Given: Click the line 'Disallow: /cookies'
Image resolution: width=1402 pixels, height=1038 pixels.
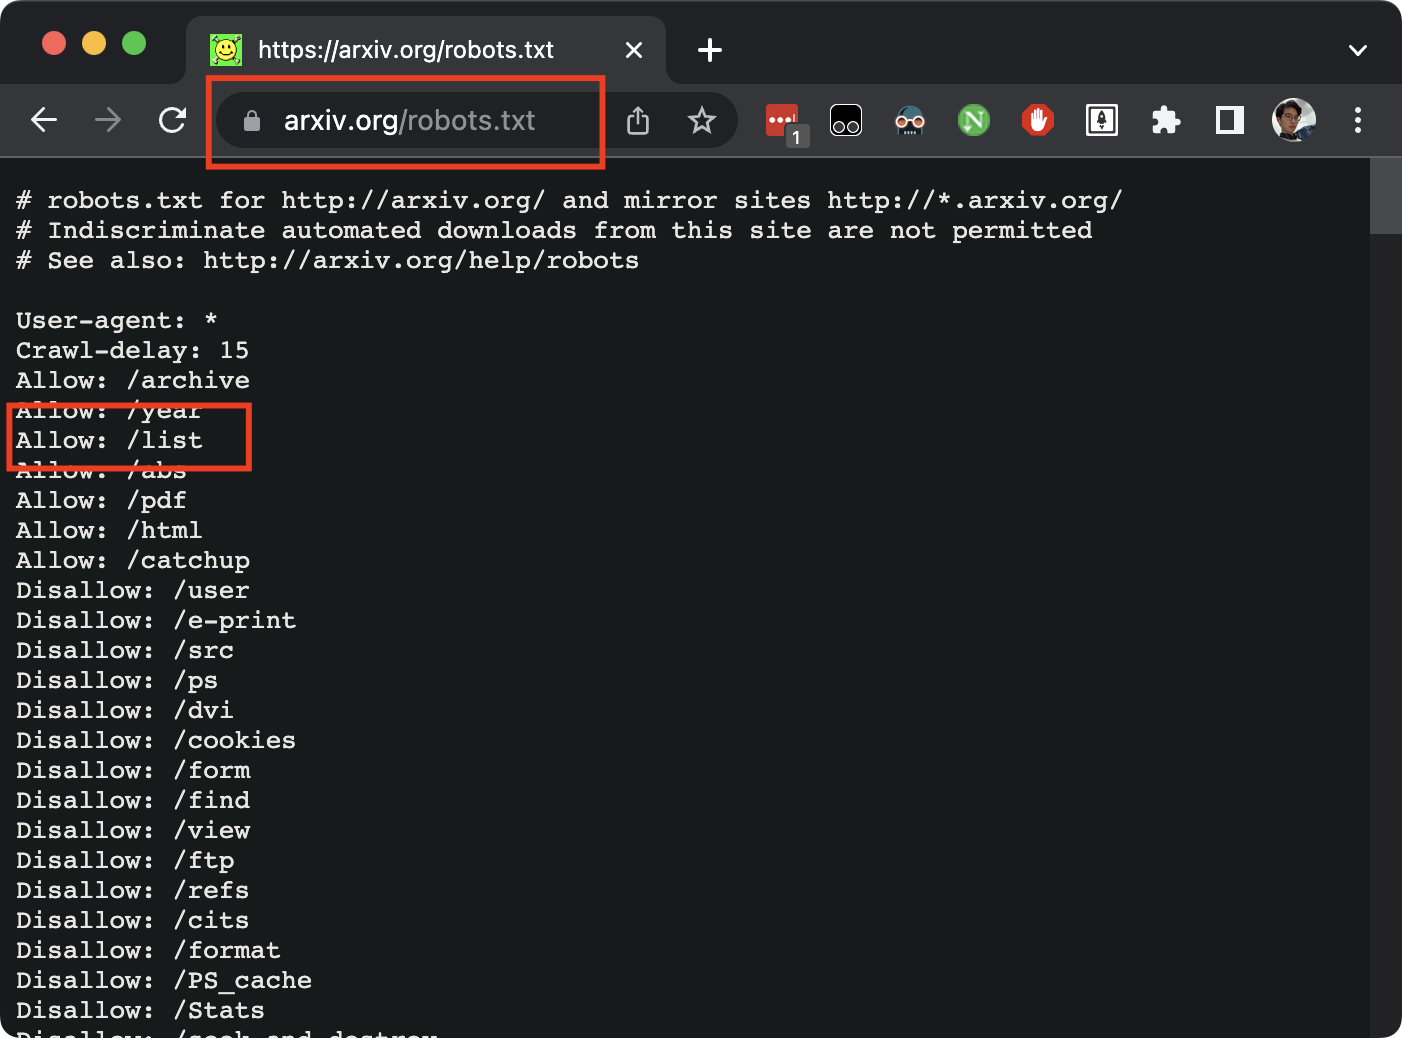Looking at the screenshot, I should tap(156, 741).
